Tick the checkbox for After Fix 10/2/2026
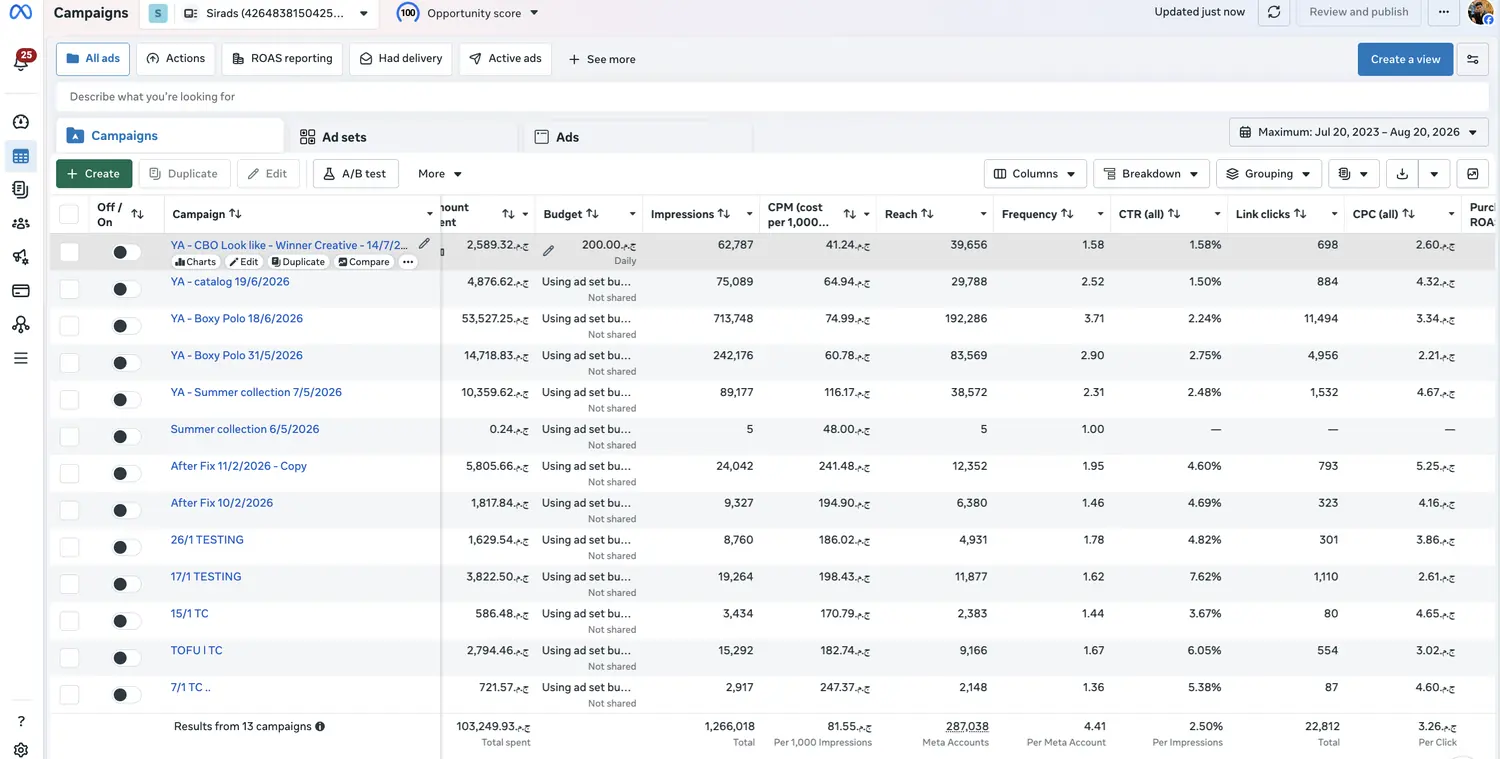 pyautogui.click(x=69, y=510)
